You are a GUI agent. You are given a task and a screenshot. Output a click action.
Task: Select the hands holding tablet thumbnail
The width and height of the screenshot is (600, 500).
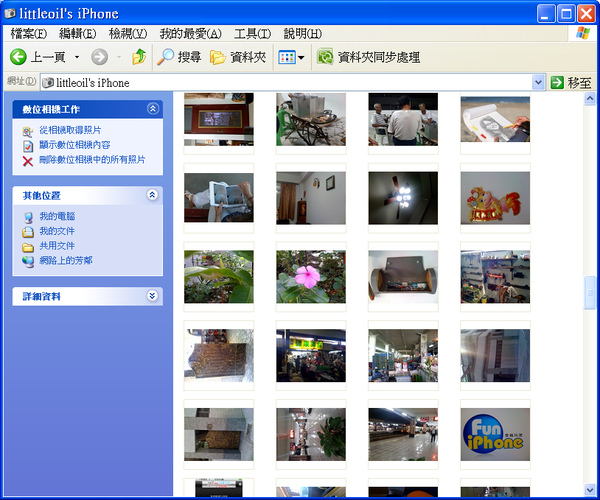pyautogui.click(x=218, y=198)
